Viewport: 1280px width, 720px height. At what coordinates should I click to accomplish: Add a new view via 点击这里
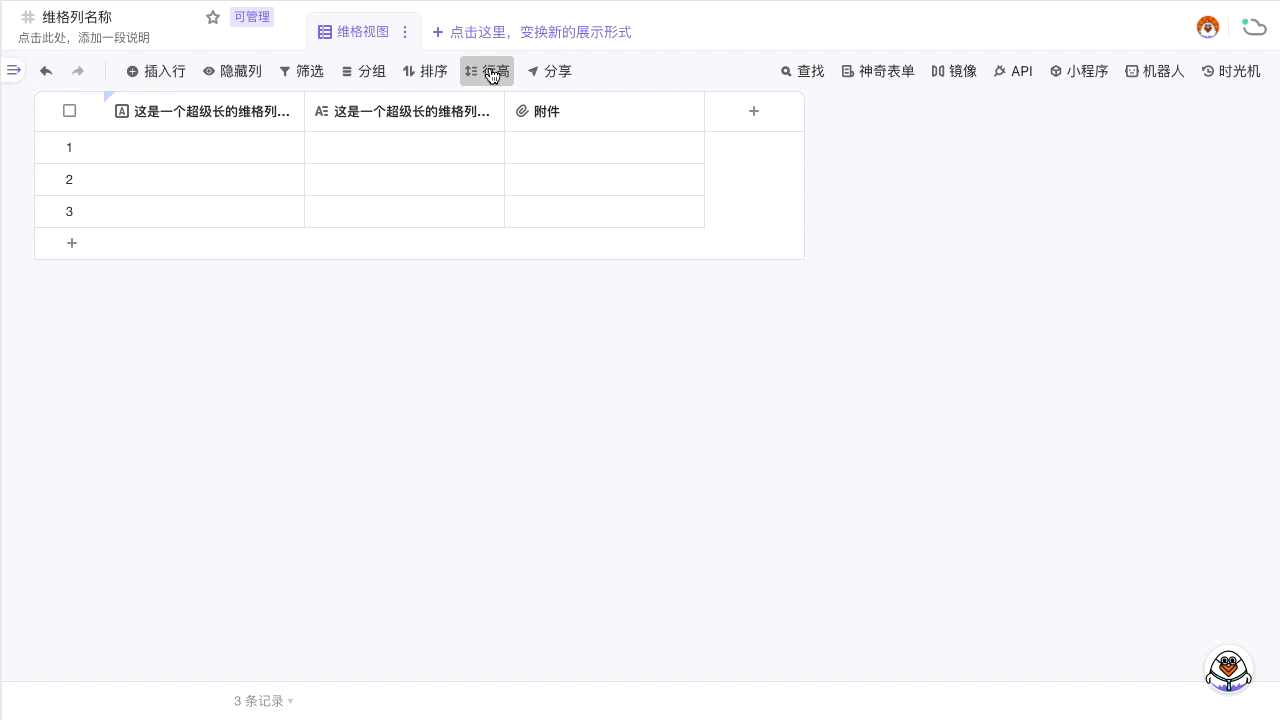click(x=531, y=32)
